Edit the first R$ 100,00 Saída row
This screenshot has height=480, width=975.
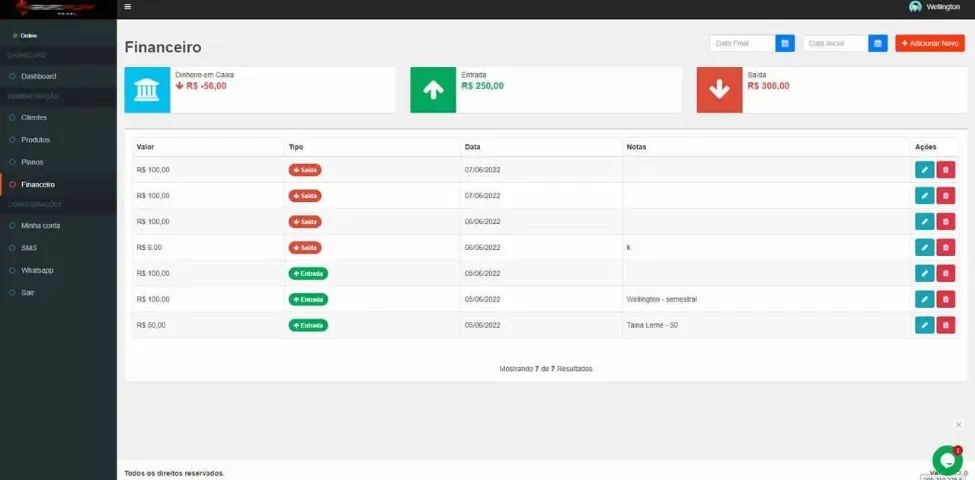(924, 170)
